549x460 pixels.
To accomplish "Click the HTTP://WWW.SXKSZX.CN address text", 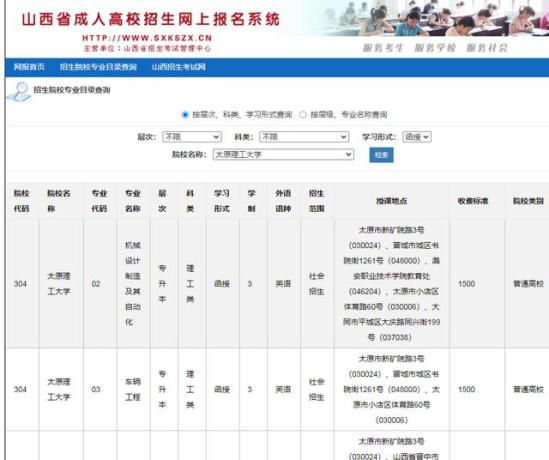I will click(x=147, y=38).
